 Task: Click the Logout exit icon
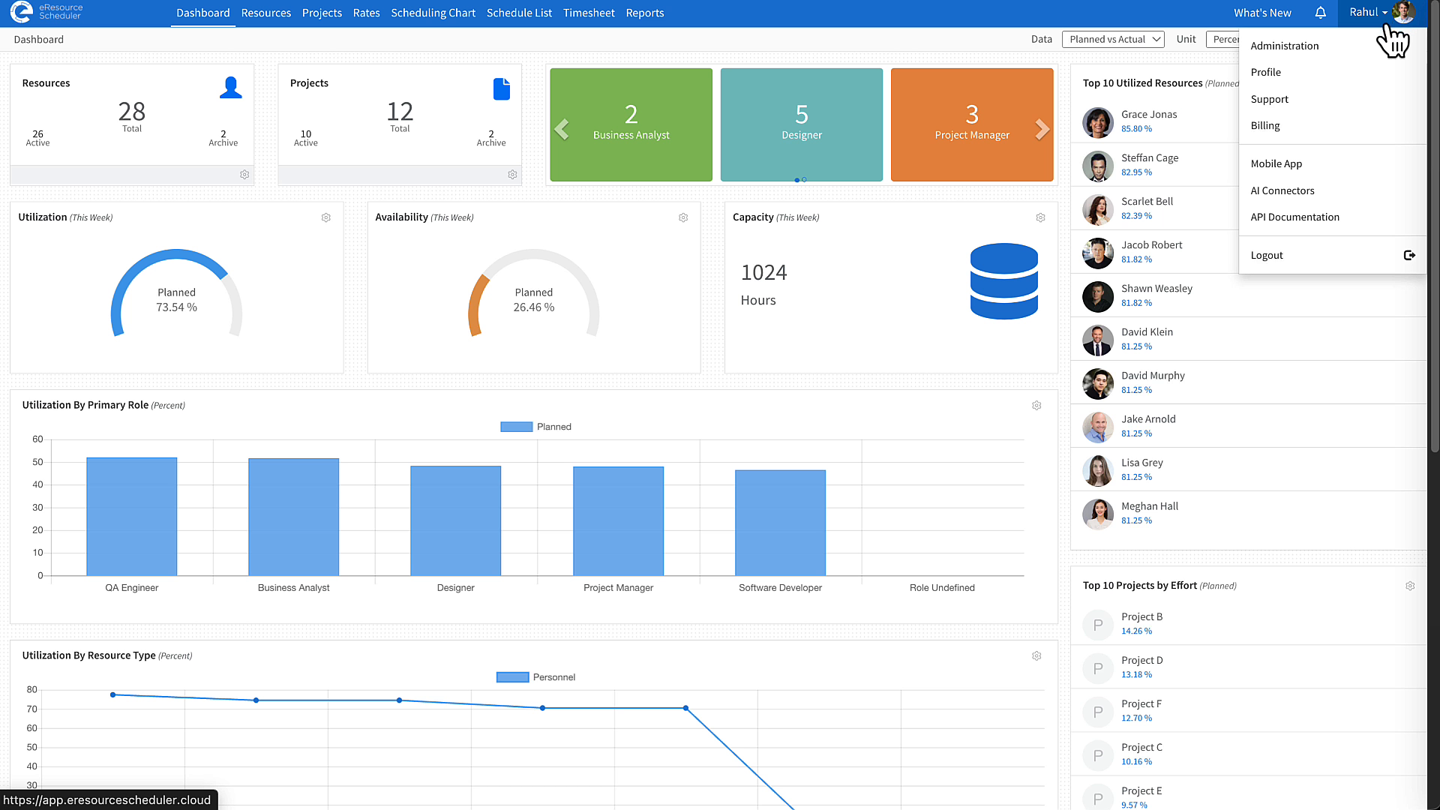pyautogui.click(x=1409, y=255)
